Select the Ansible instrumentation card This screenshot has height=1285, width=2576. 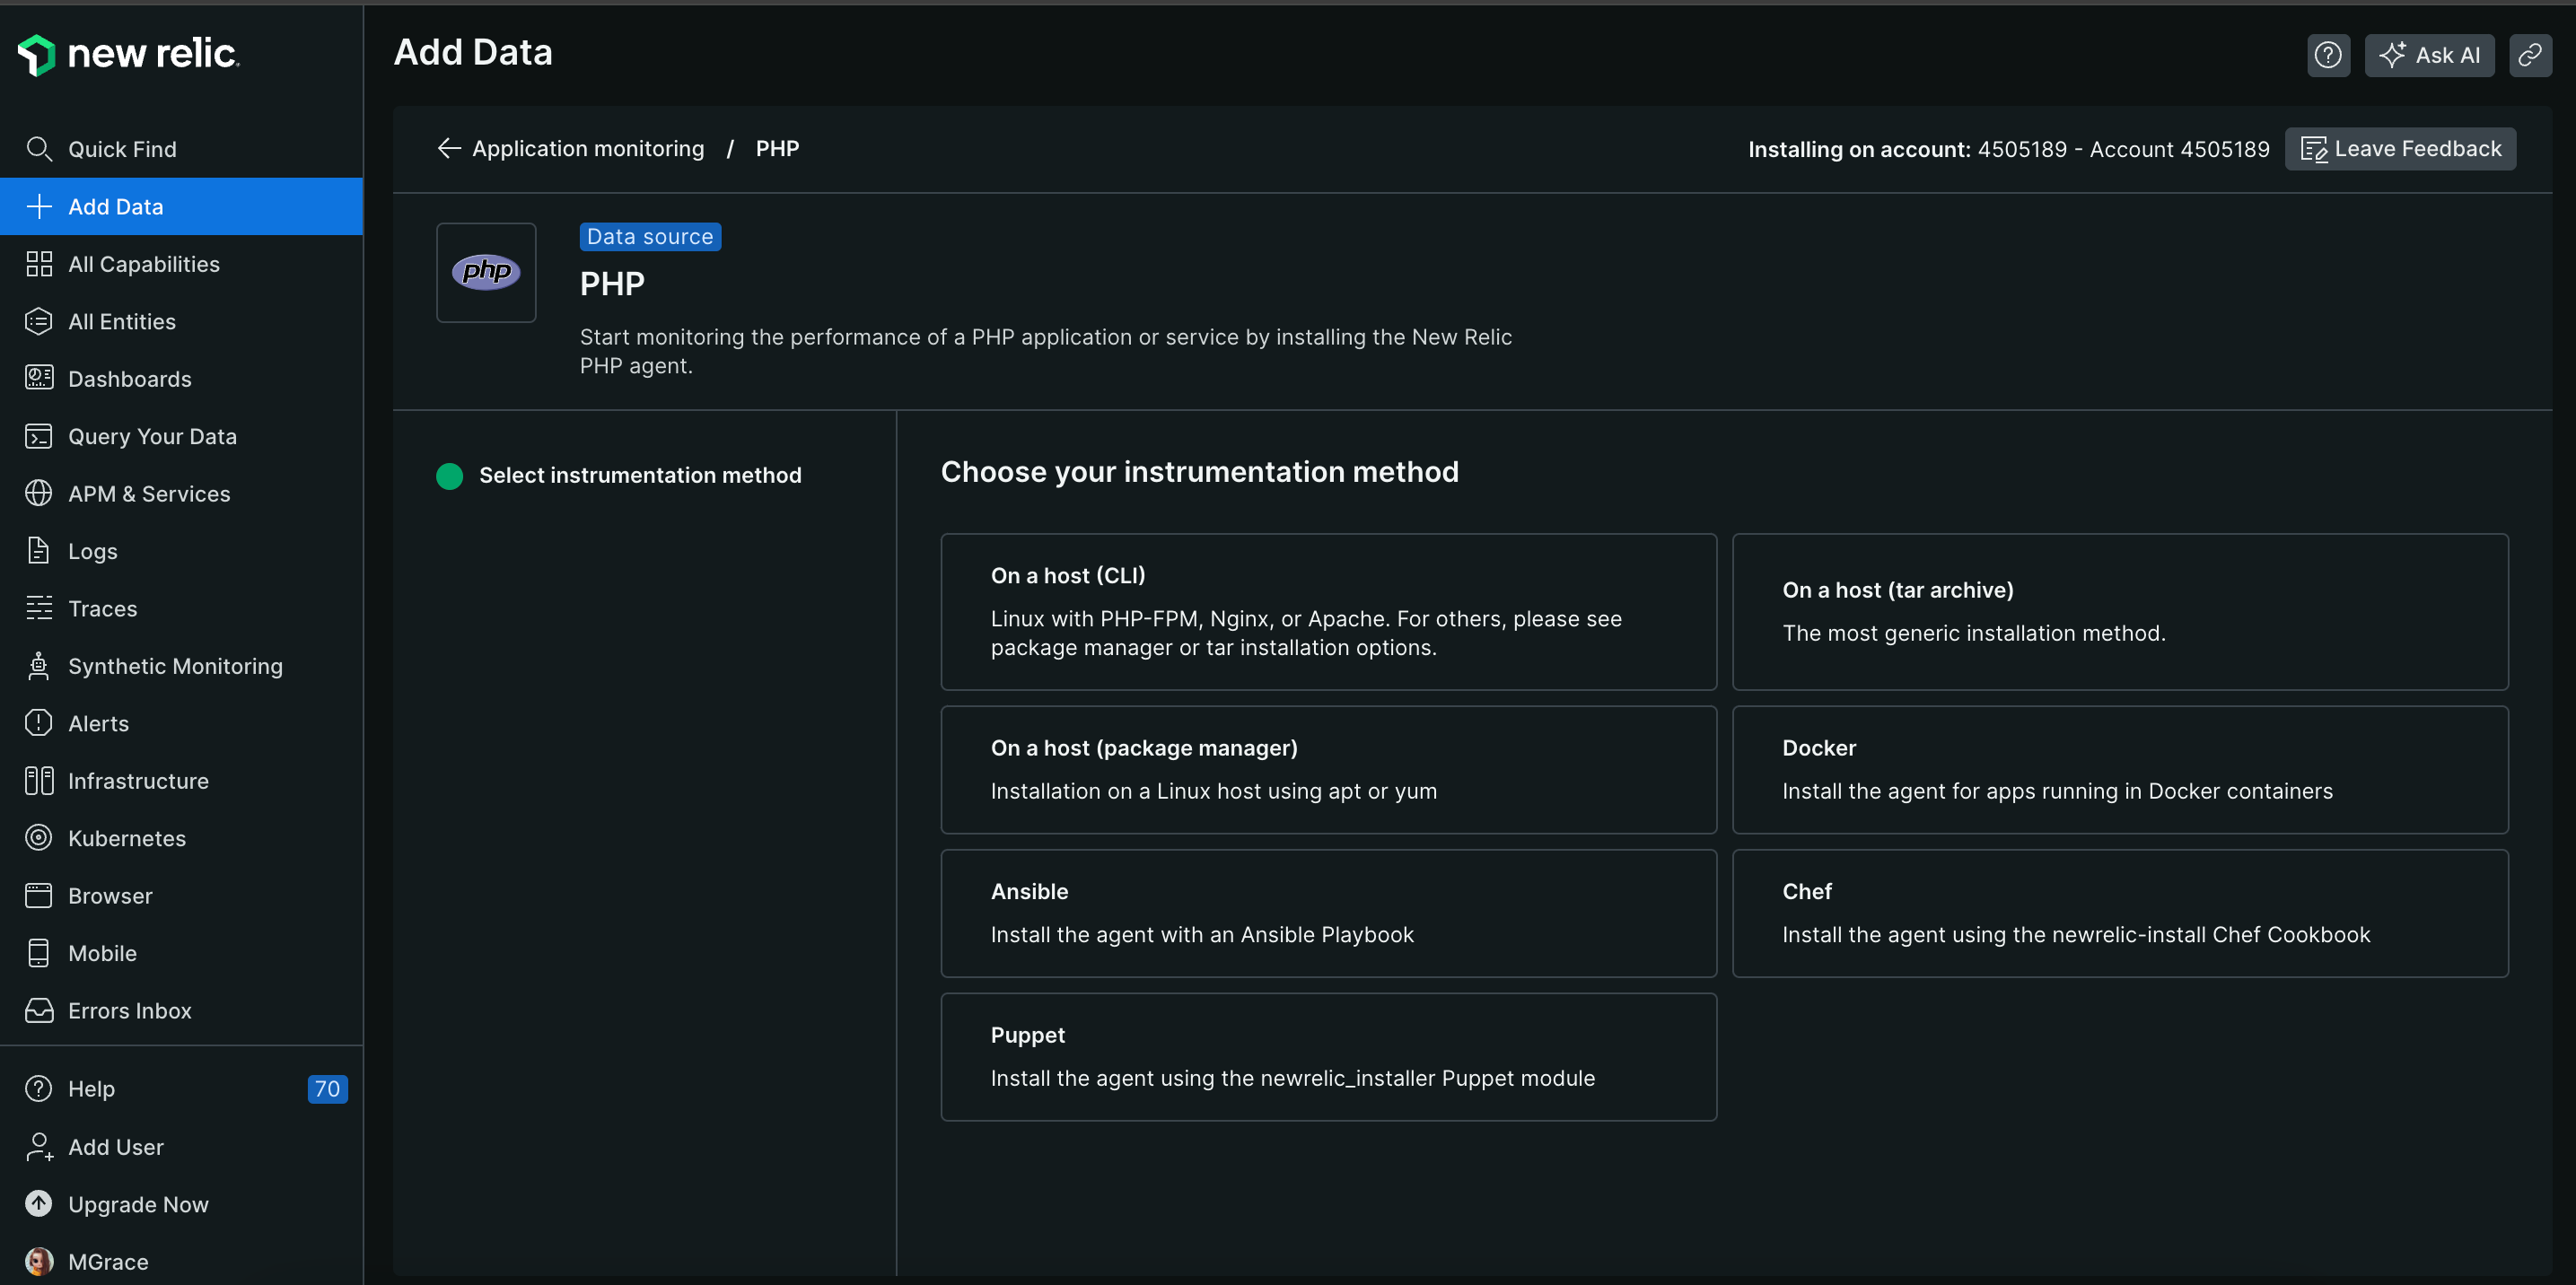point(1328,913)
